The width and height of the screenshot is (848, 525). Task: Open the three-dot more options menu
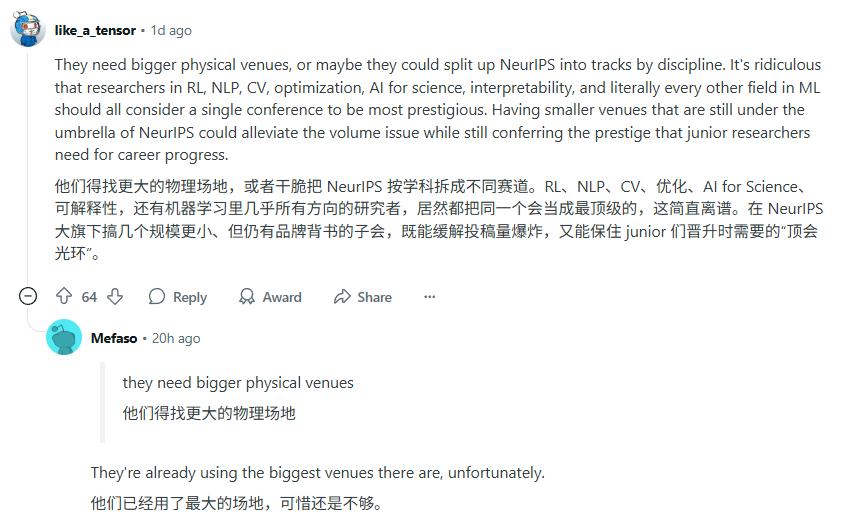click(x=429, y=296)
